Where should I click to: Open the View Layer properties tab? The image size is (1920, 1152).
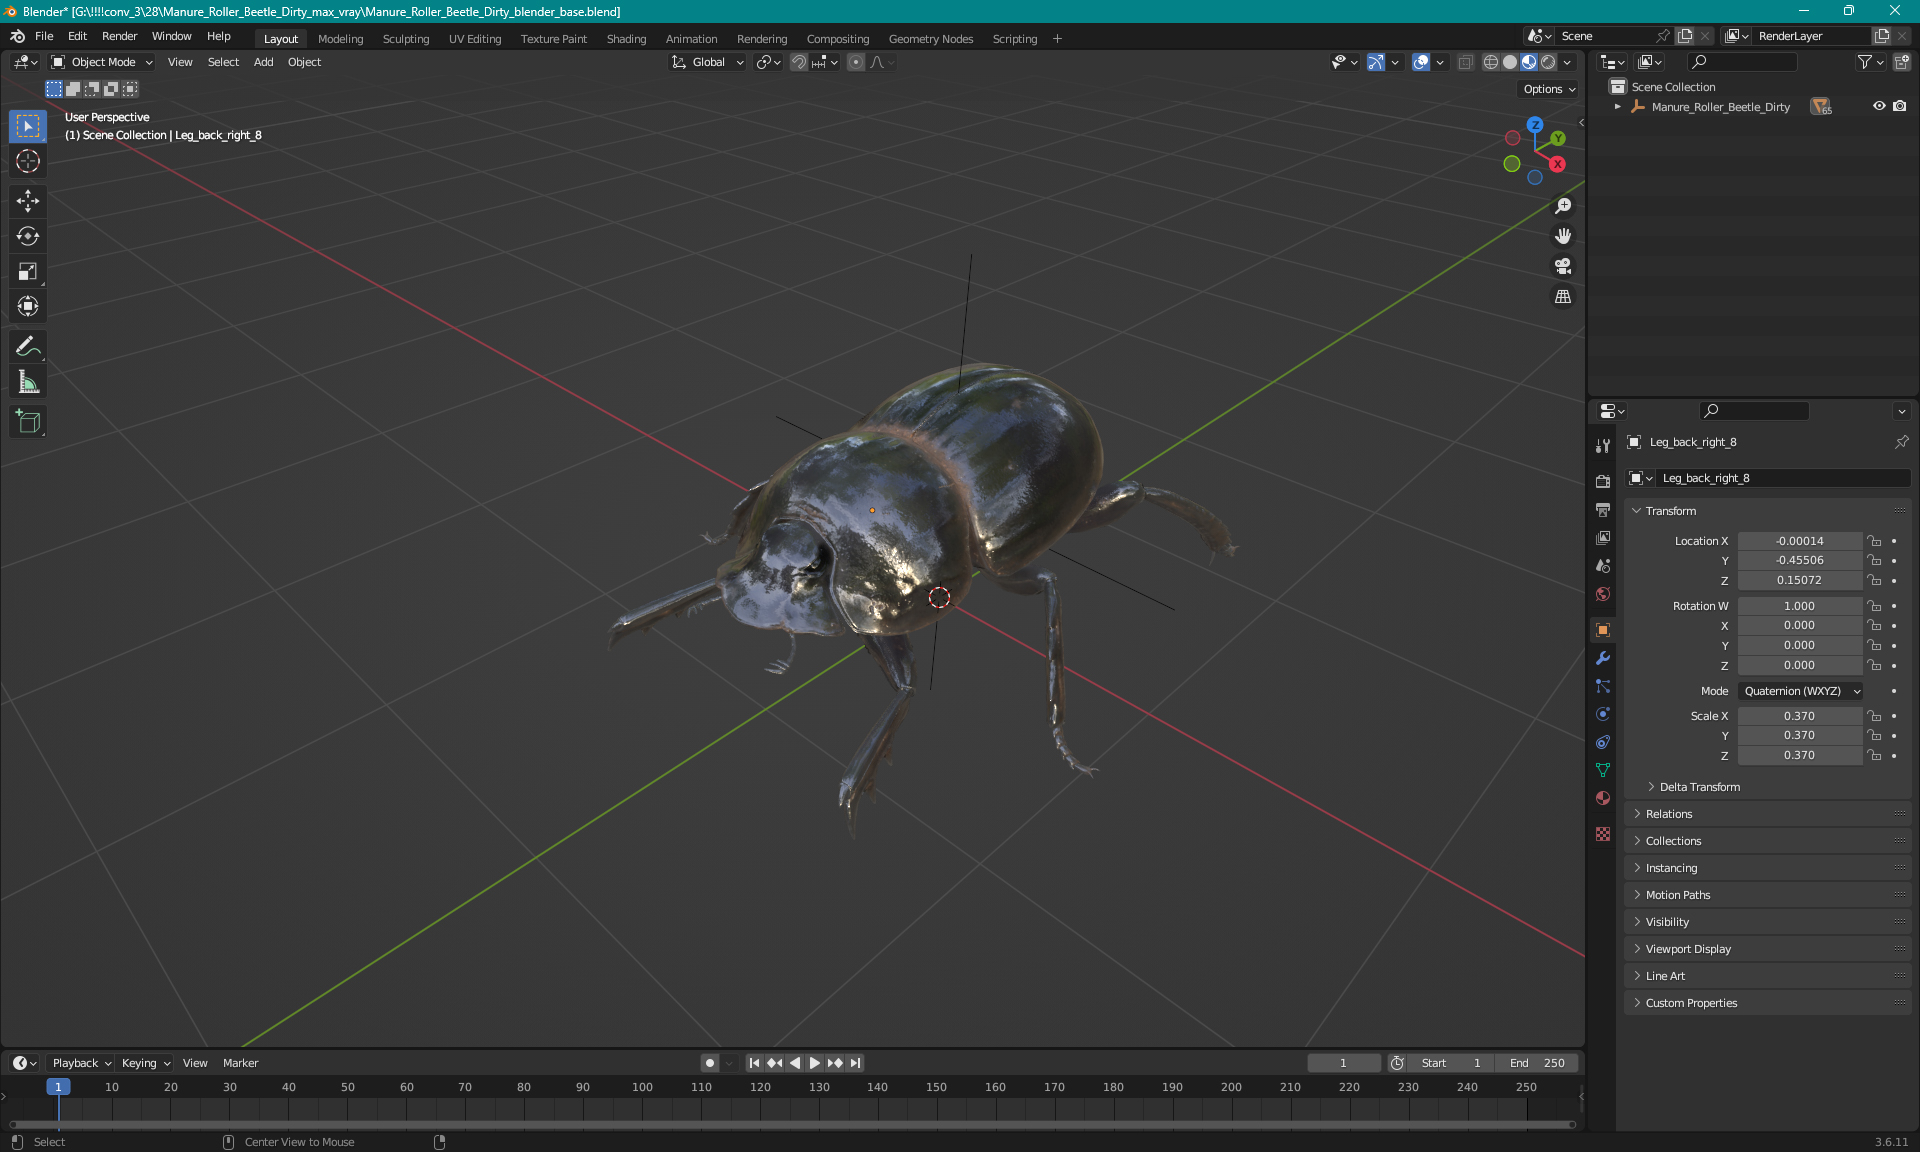point(1603,537)
